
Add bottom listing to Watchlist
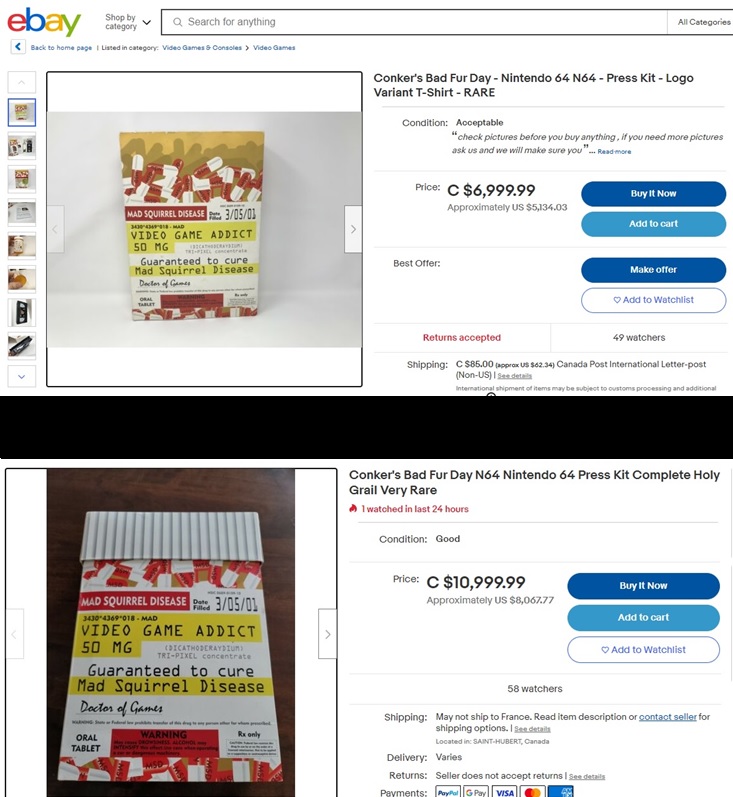point(643,650)
